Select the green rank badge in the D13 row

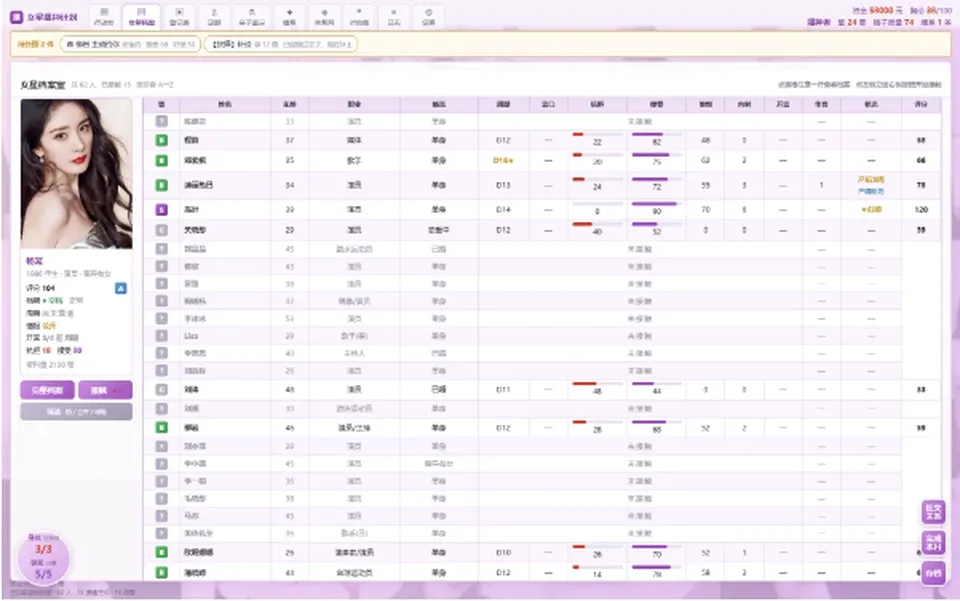[x=162, y=185]
